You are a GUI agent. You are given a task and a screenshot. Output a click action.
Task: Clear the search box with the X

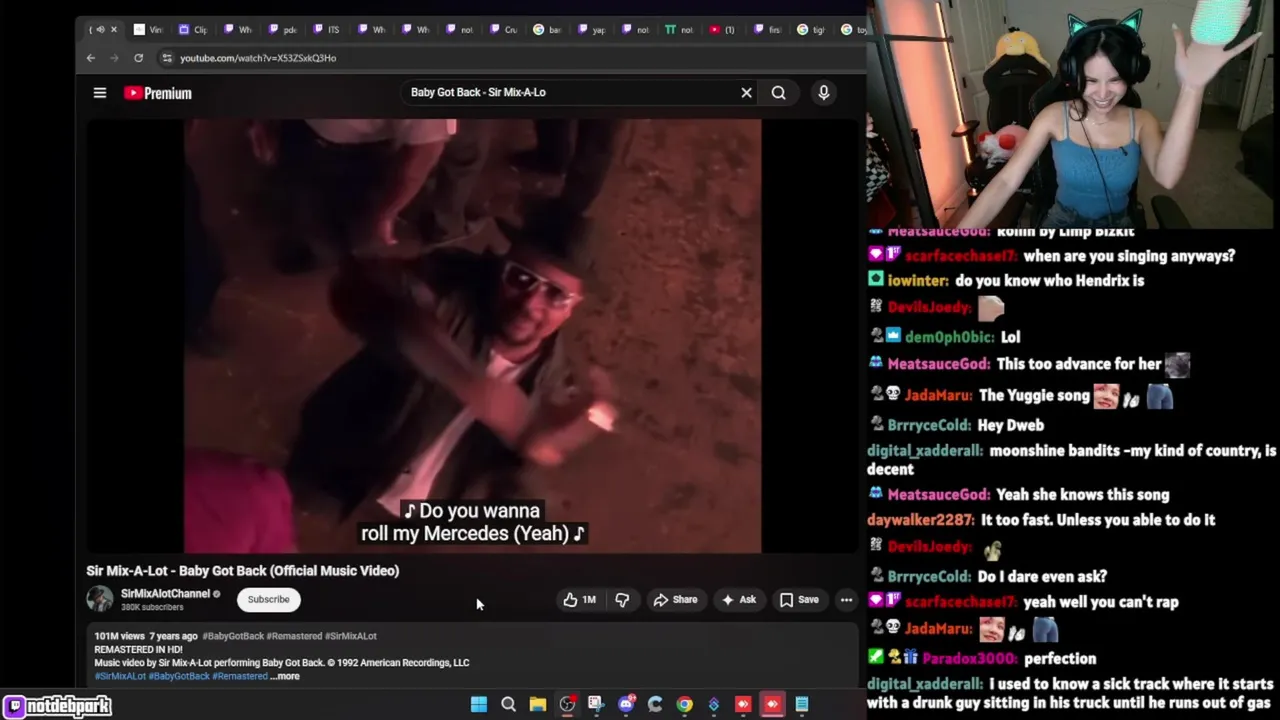click(x=746, y=92)
